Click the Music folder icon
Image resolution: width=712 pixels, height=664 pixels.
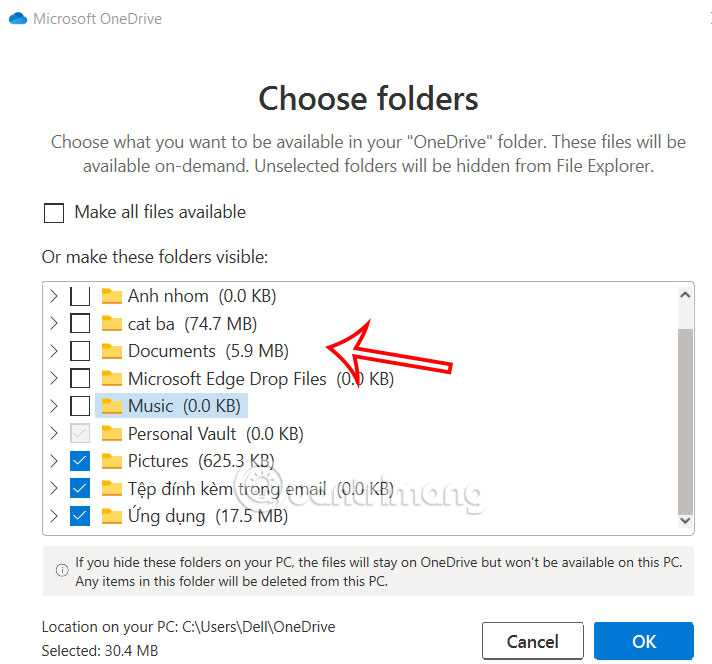click(x=111, y=406)
